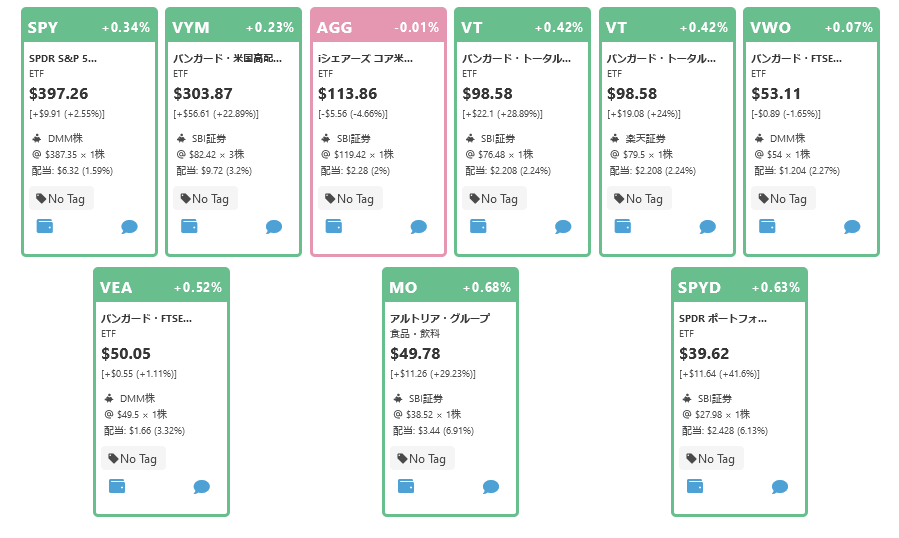
Task: Open comment bubble on the 楽天証券 VT card
Action: pyautogui.click(x=708, y=227)
